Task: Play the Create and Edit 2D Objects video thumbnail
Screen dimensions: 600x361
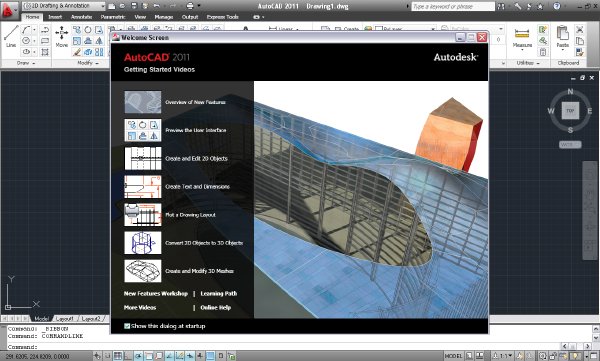Action: coord(143,158)
